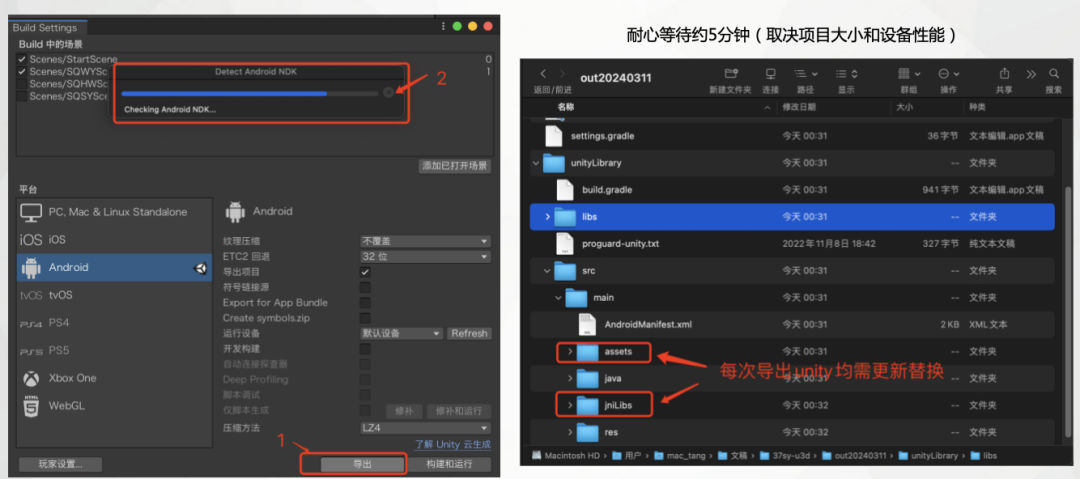Uncheck Scenes/StartScene in build scenes
Image resolution: width=1080 pixels, height=479 pixels.
[22, 59]
